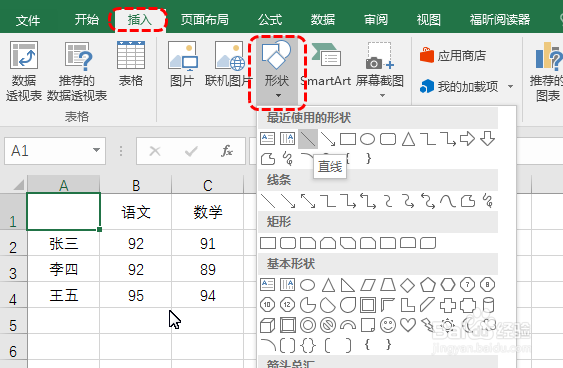Select cell containing 94
563x368 pixels.
pyautogui.click(x=208, y=295)
